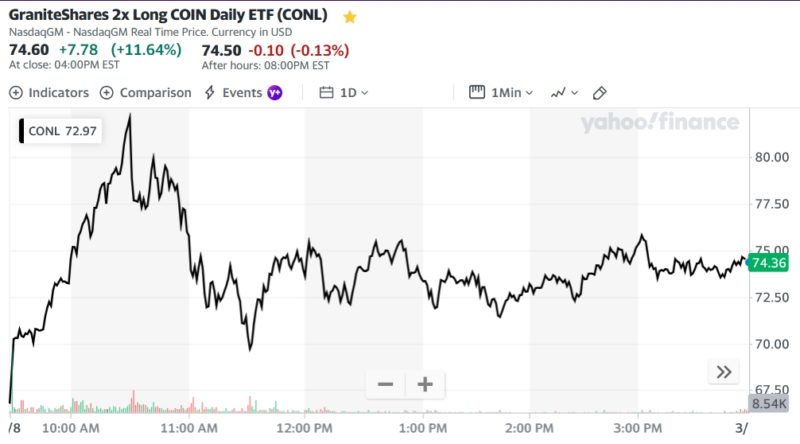Zoom out with the minus button
Viewport: 800px width, 444px height.
[385, 384]
